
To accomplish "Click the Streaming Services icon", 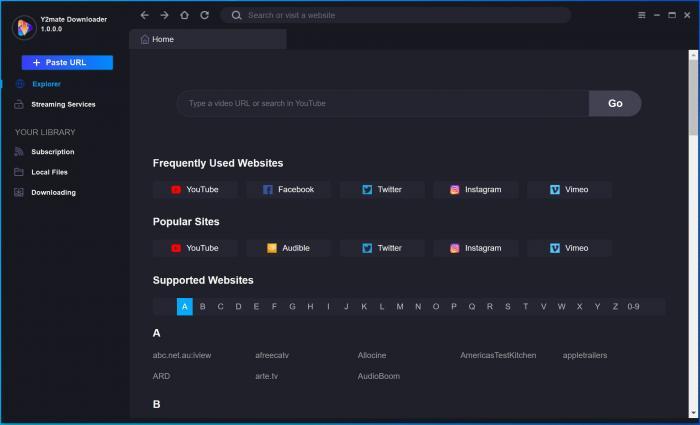I will tap(19, 104).
